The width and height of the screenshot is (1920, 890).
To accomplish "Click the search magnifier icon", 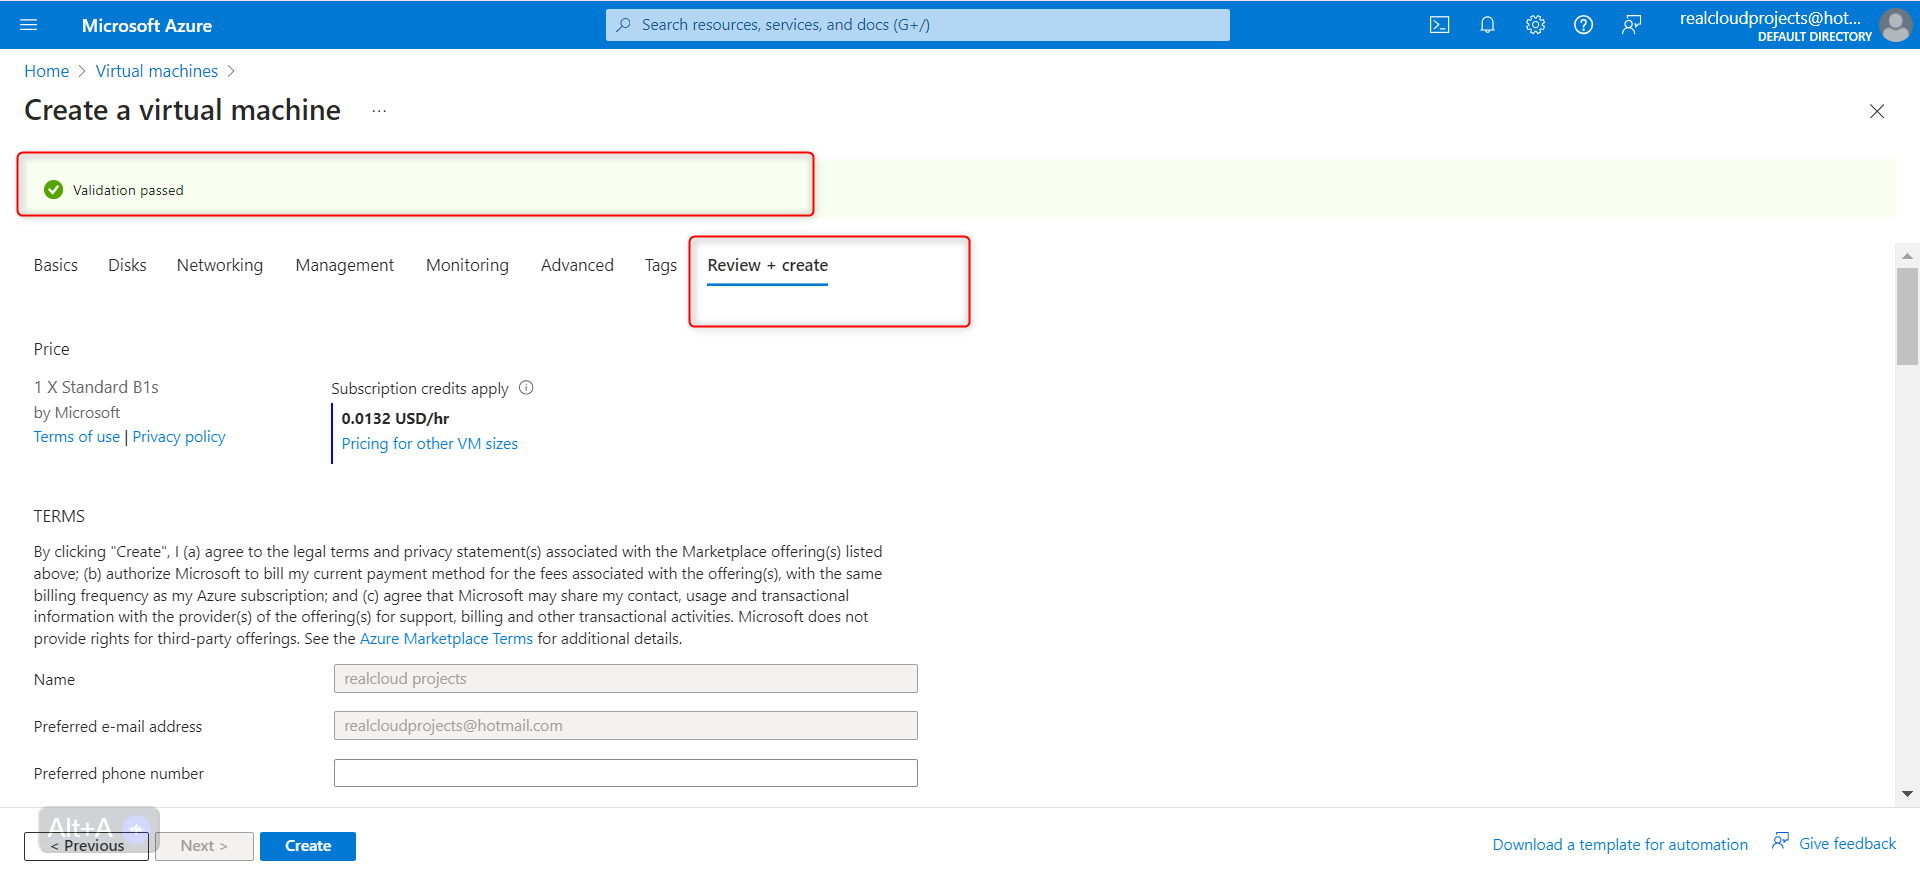I will 624,25.
